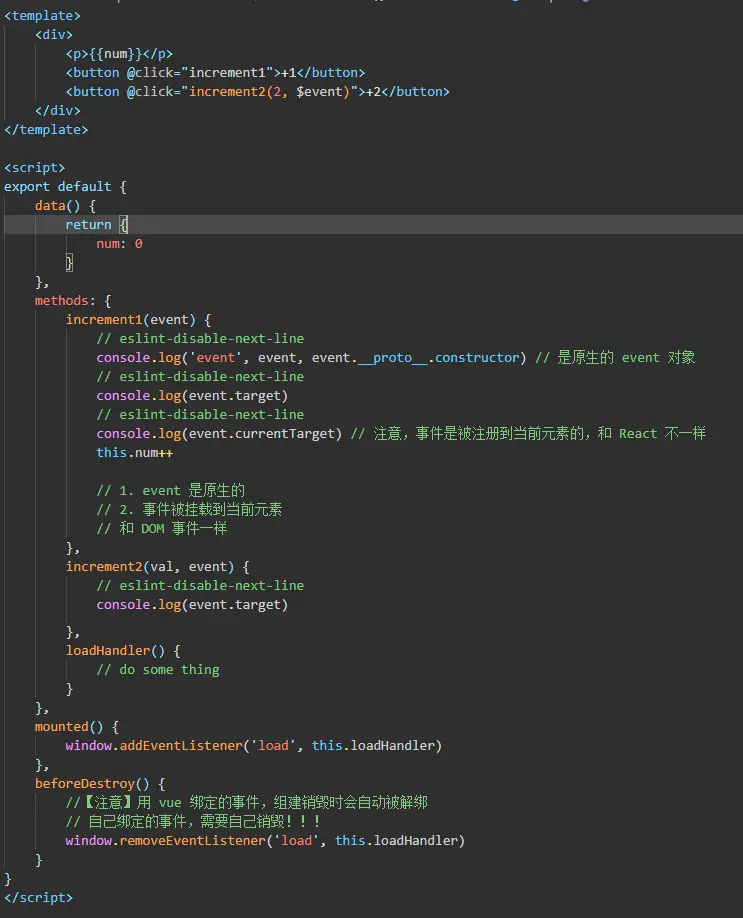
Task: Click the 'export default {' line
Action: tap(65, 187)
